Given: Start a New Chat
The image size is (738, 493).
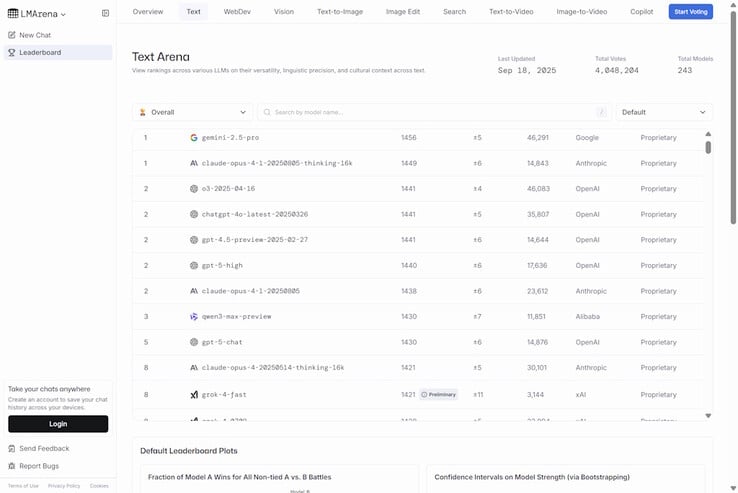Looking at the screenshot, I should pyautogui.click(x=58, y=35).
